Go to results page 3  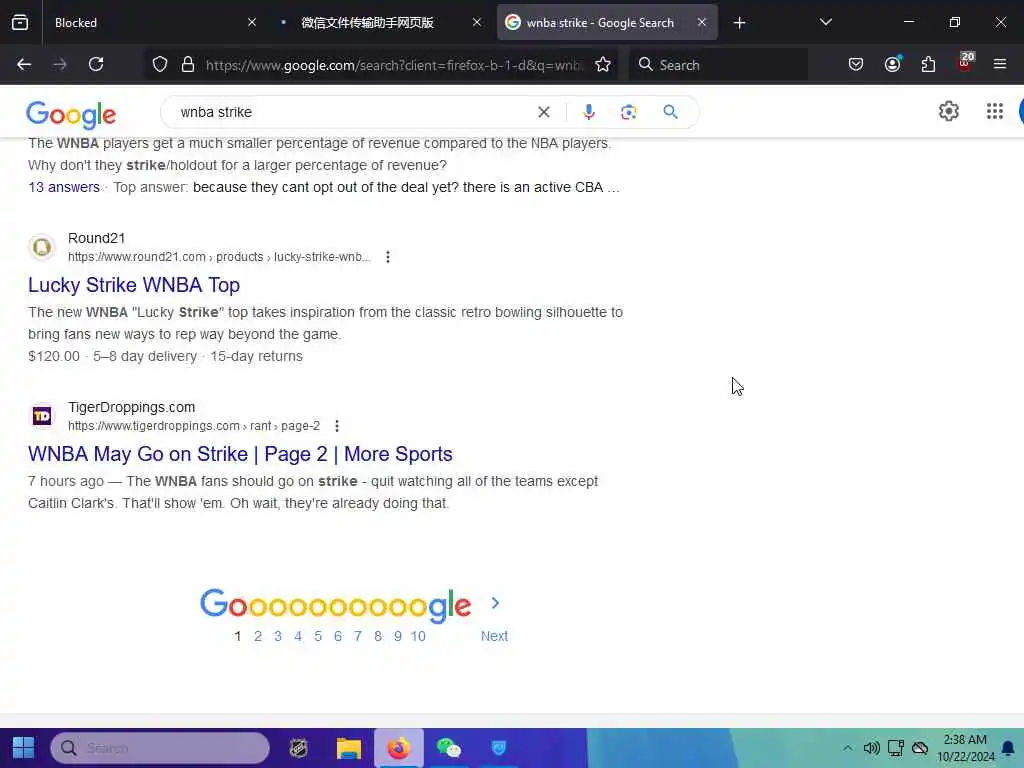tap(278, 636)
